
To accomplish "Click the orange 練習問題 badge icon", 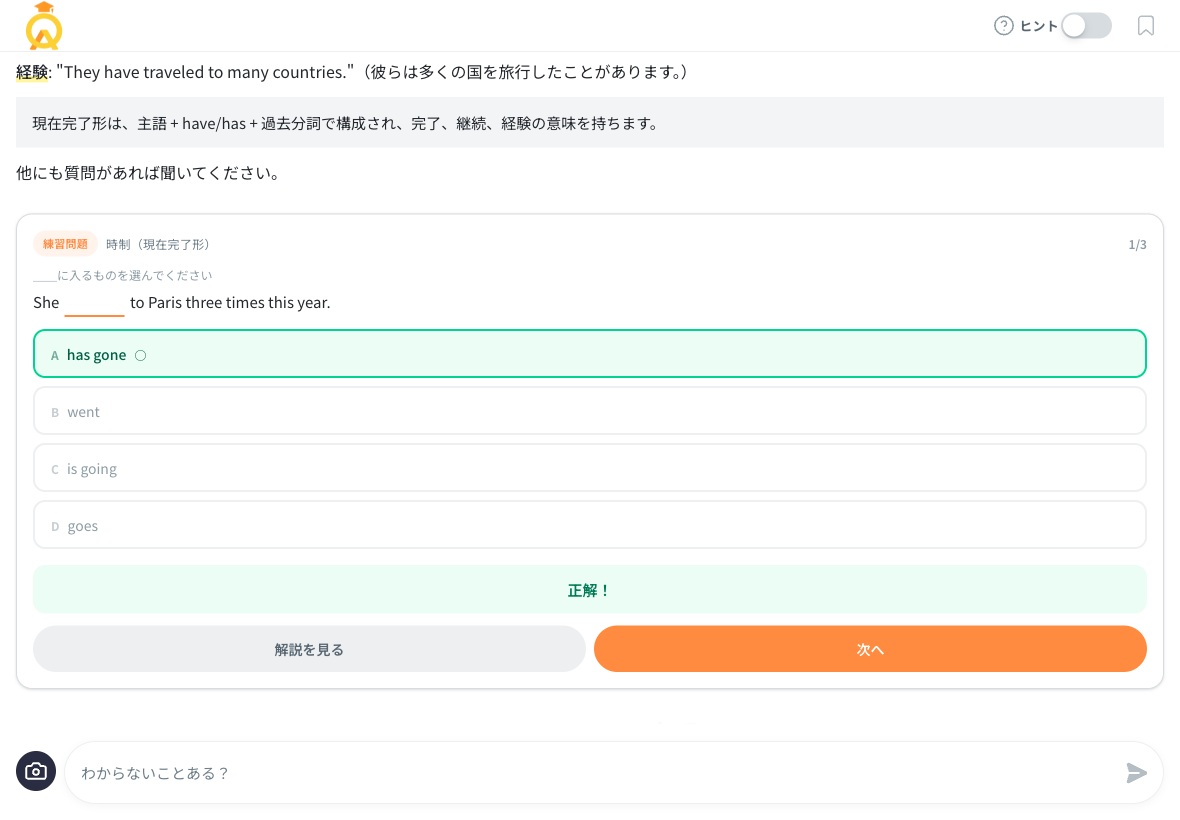I will pos(66,243).
